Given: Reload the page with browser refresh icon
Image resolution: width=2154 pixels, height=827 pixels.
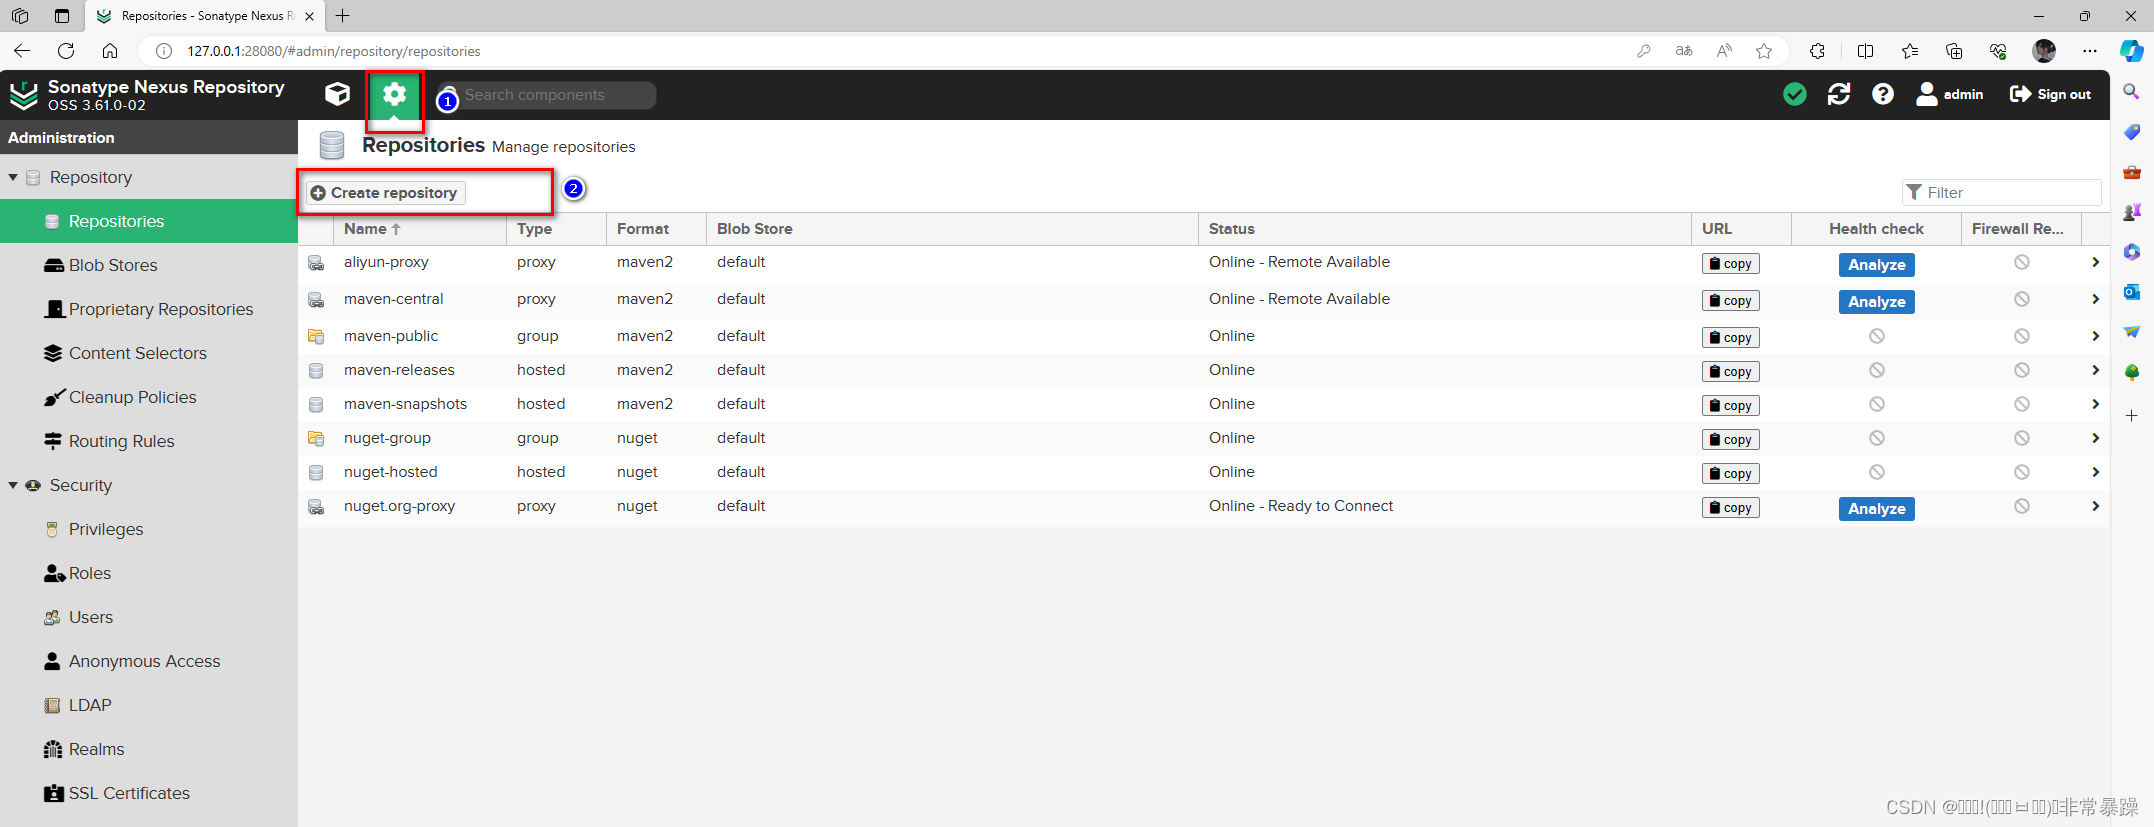Looking at the screenshot, I should [x=66, y=51].
